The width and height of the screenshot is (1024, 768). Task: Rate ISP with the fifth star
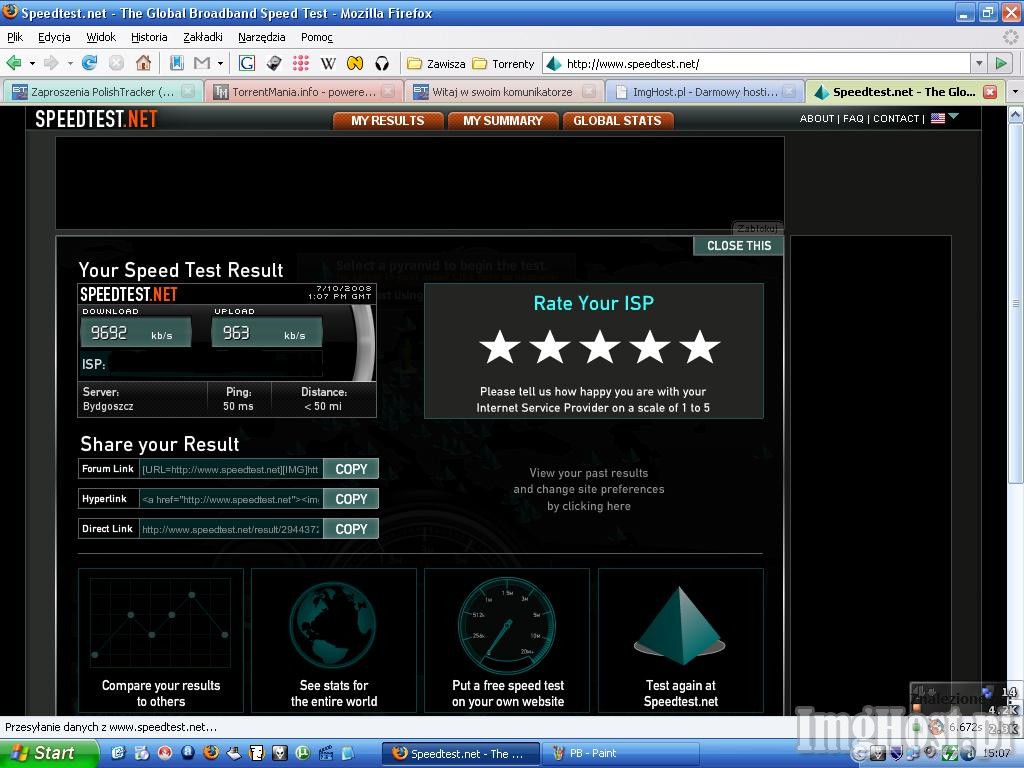pyautogui.click(x=700, y=346)
